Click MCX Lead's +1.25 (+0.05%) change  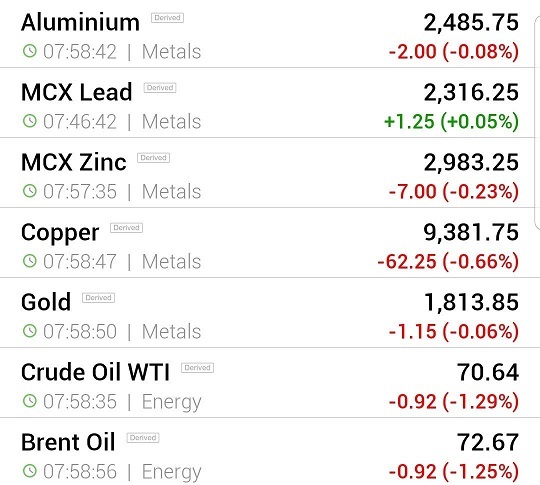pyautogui.click(x=451, y=121)
